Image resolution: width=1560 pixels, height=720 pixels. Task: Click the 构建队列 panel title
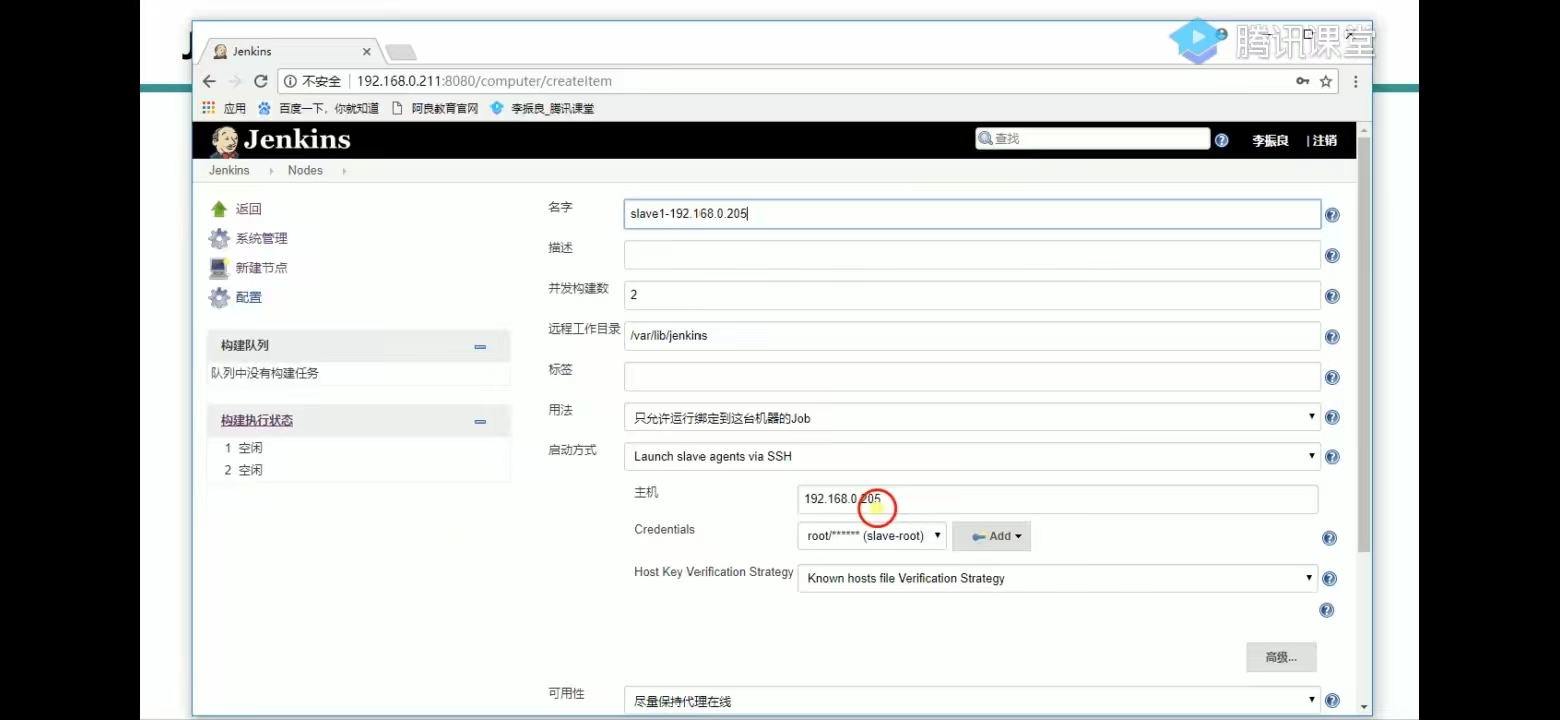tap(245, 346)
